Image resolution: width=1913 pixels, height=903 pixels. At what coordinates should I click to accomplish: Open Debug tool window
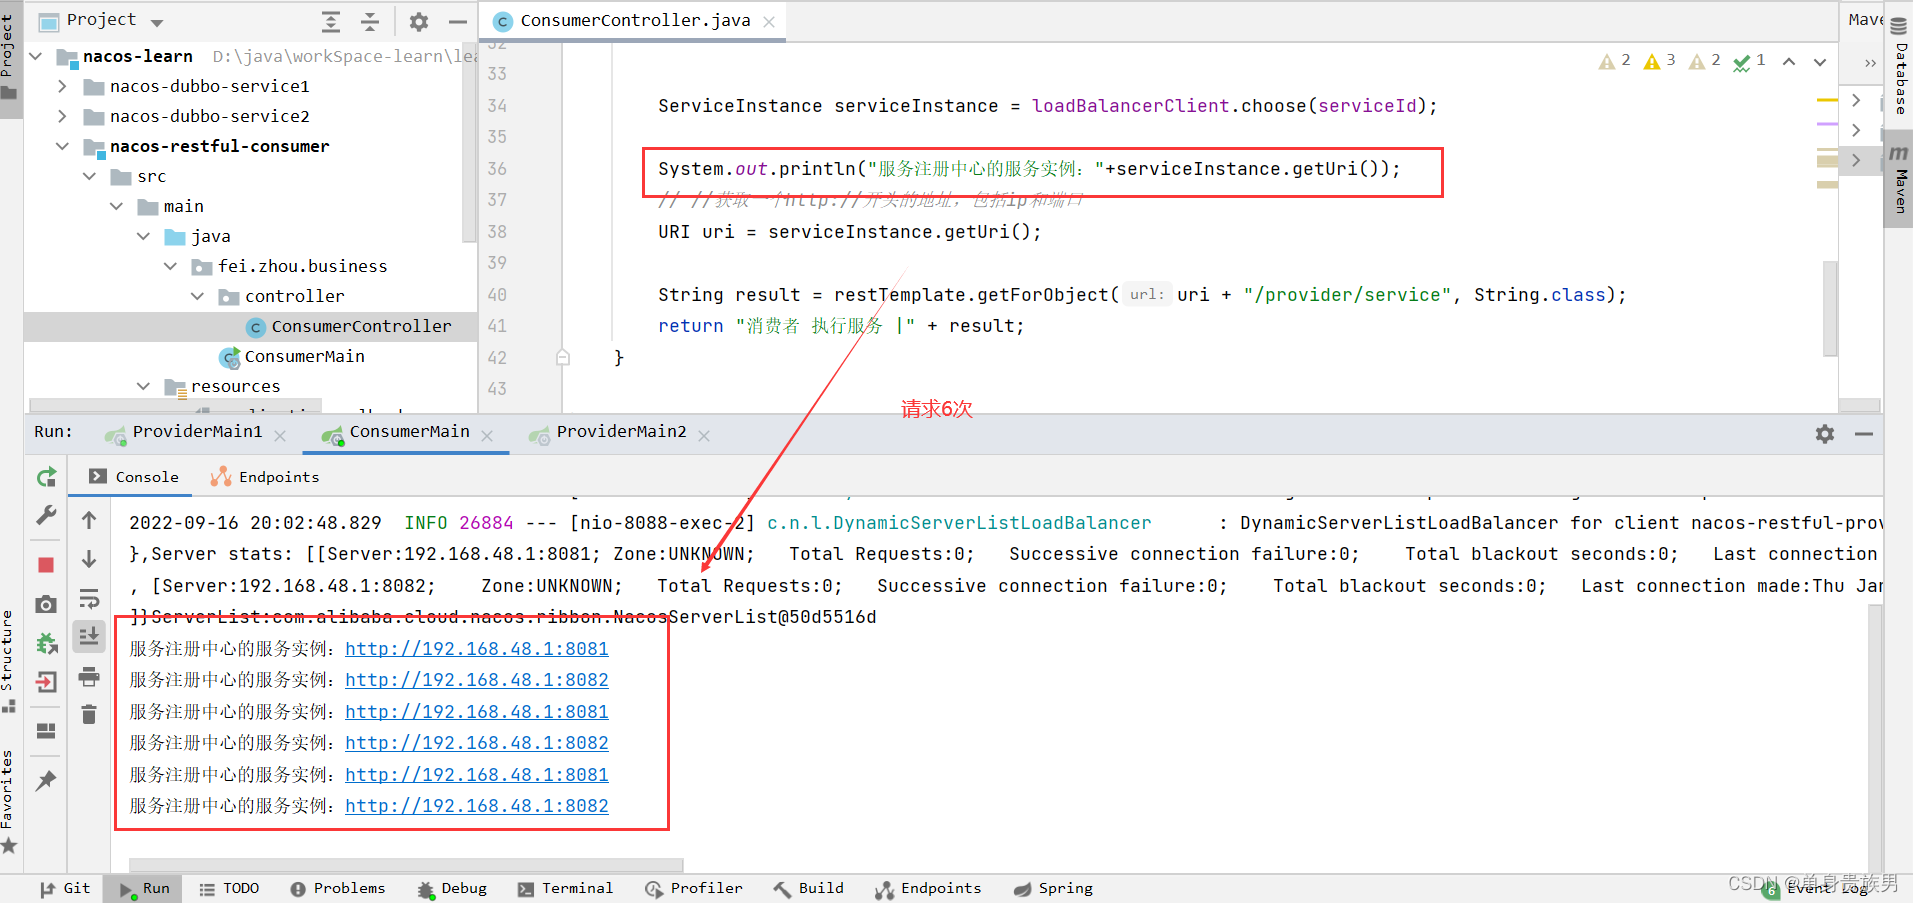point(453,888)
